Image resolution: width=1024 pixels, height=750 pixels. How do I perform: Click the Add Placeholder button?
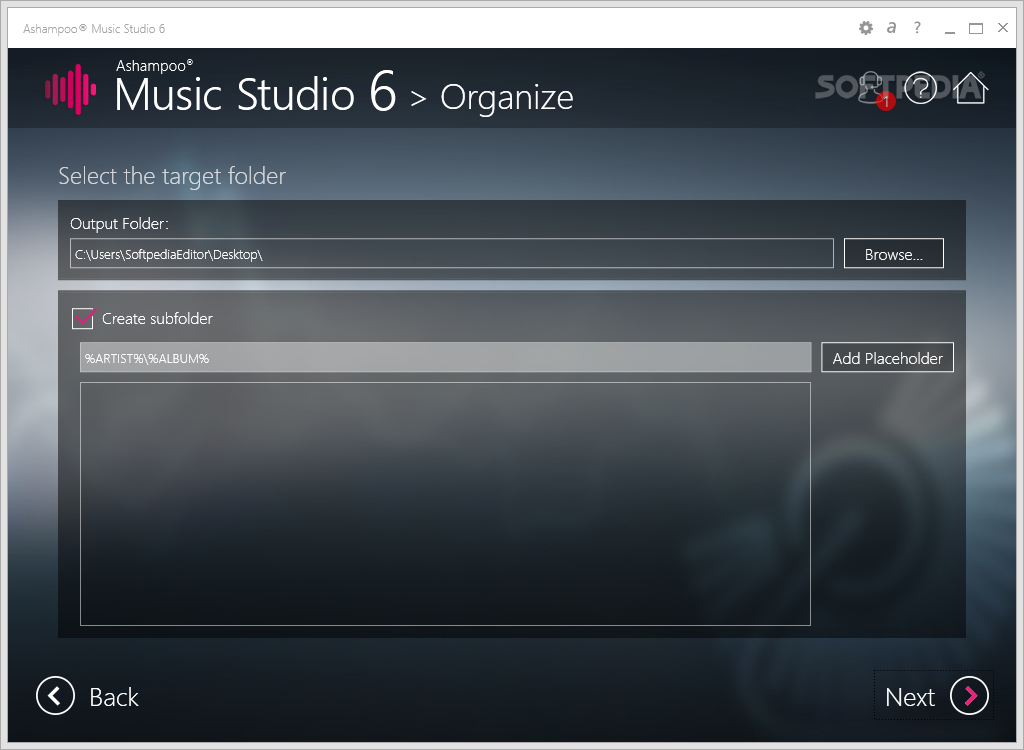[888, 357]
